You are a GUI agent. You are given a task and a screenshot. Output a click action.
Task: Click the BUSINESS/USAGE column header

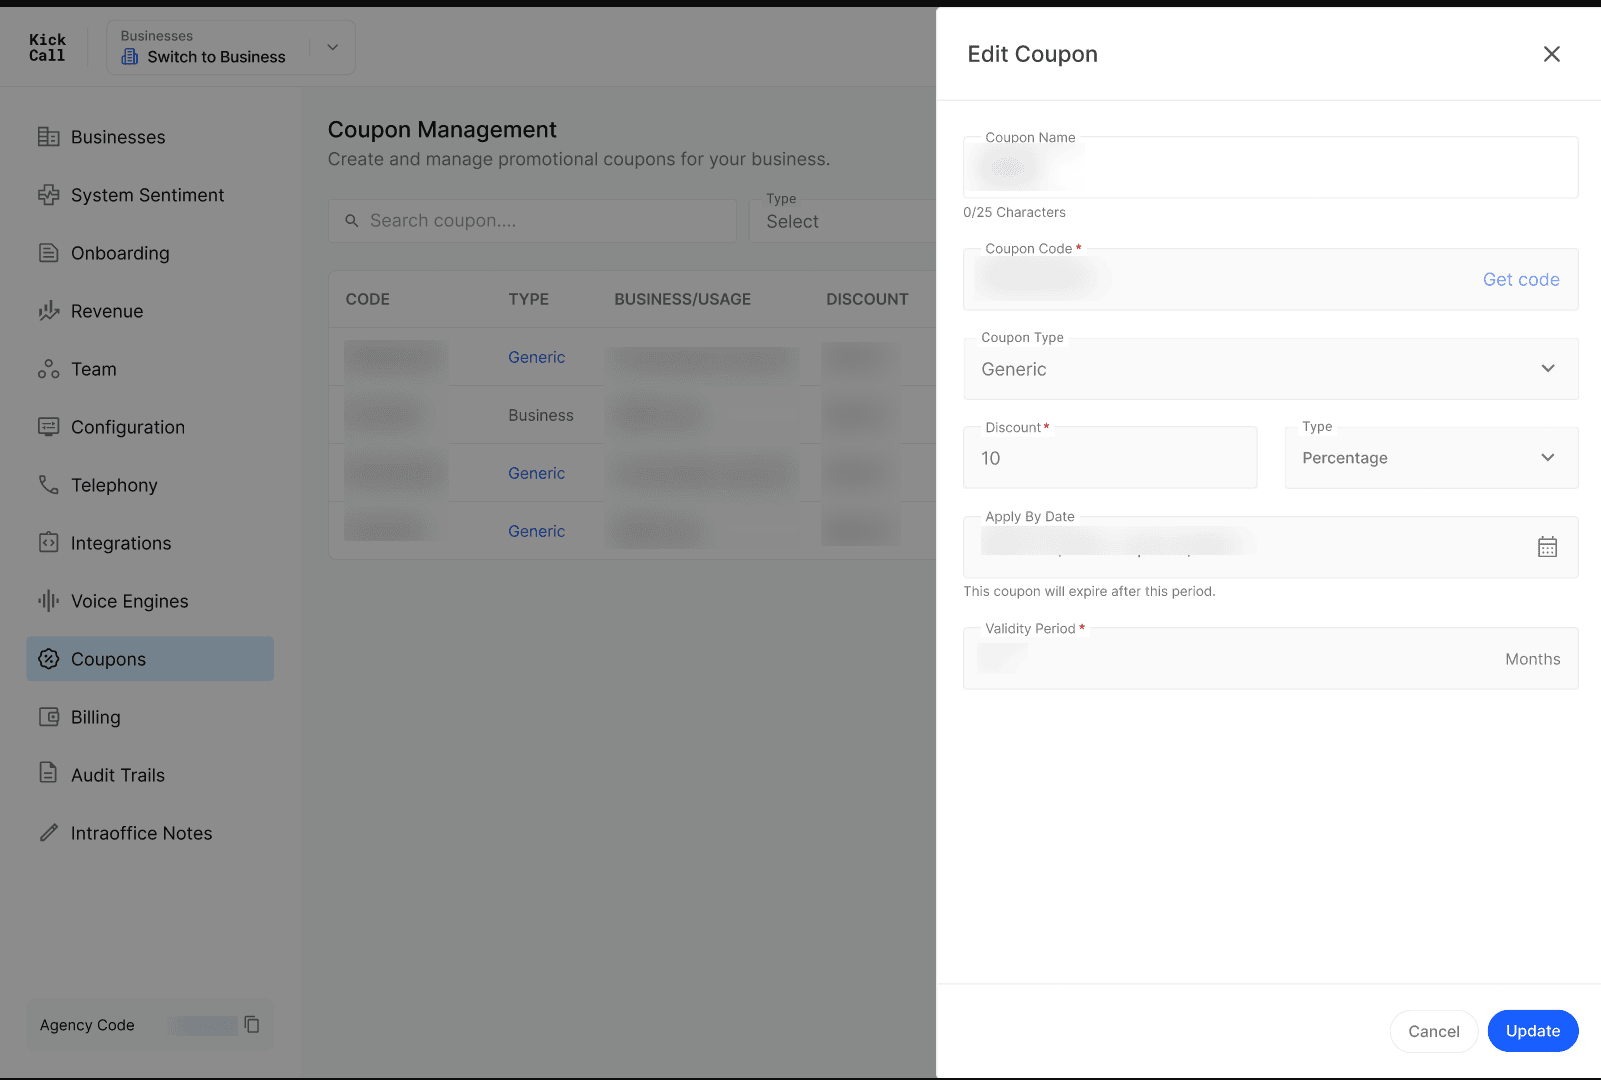tap(682, 299)
